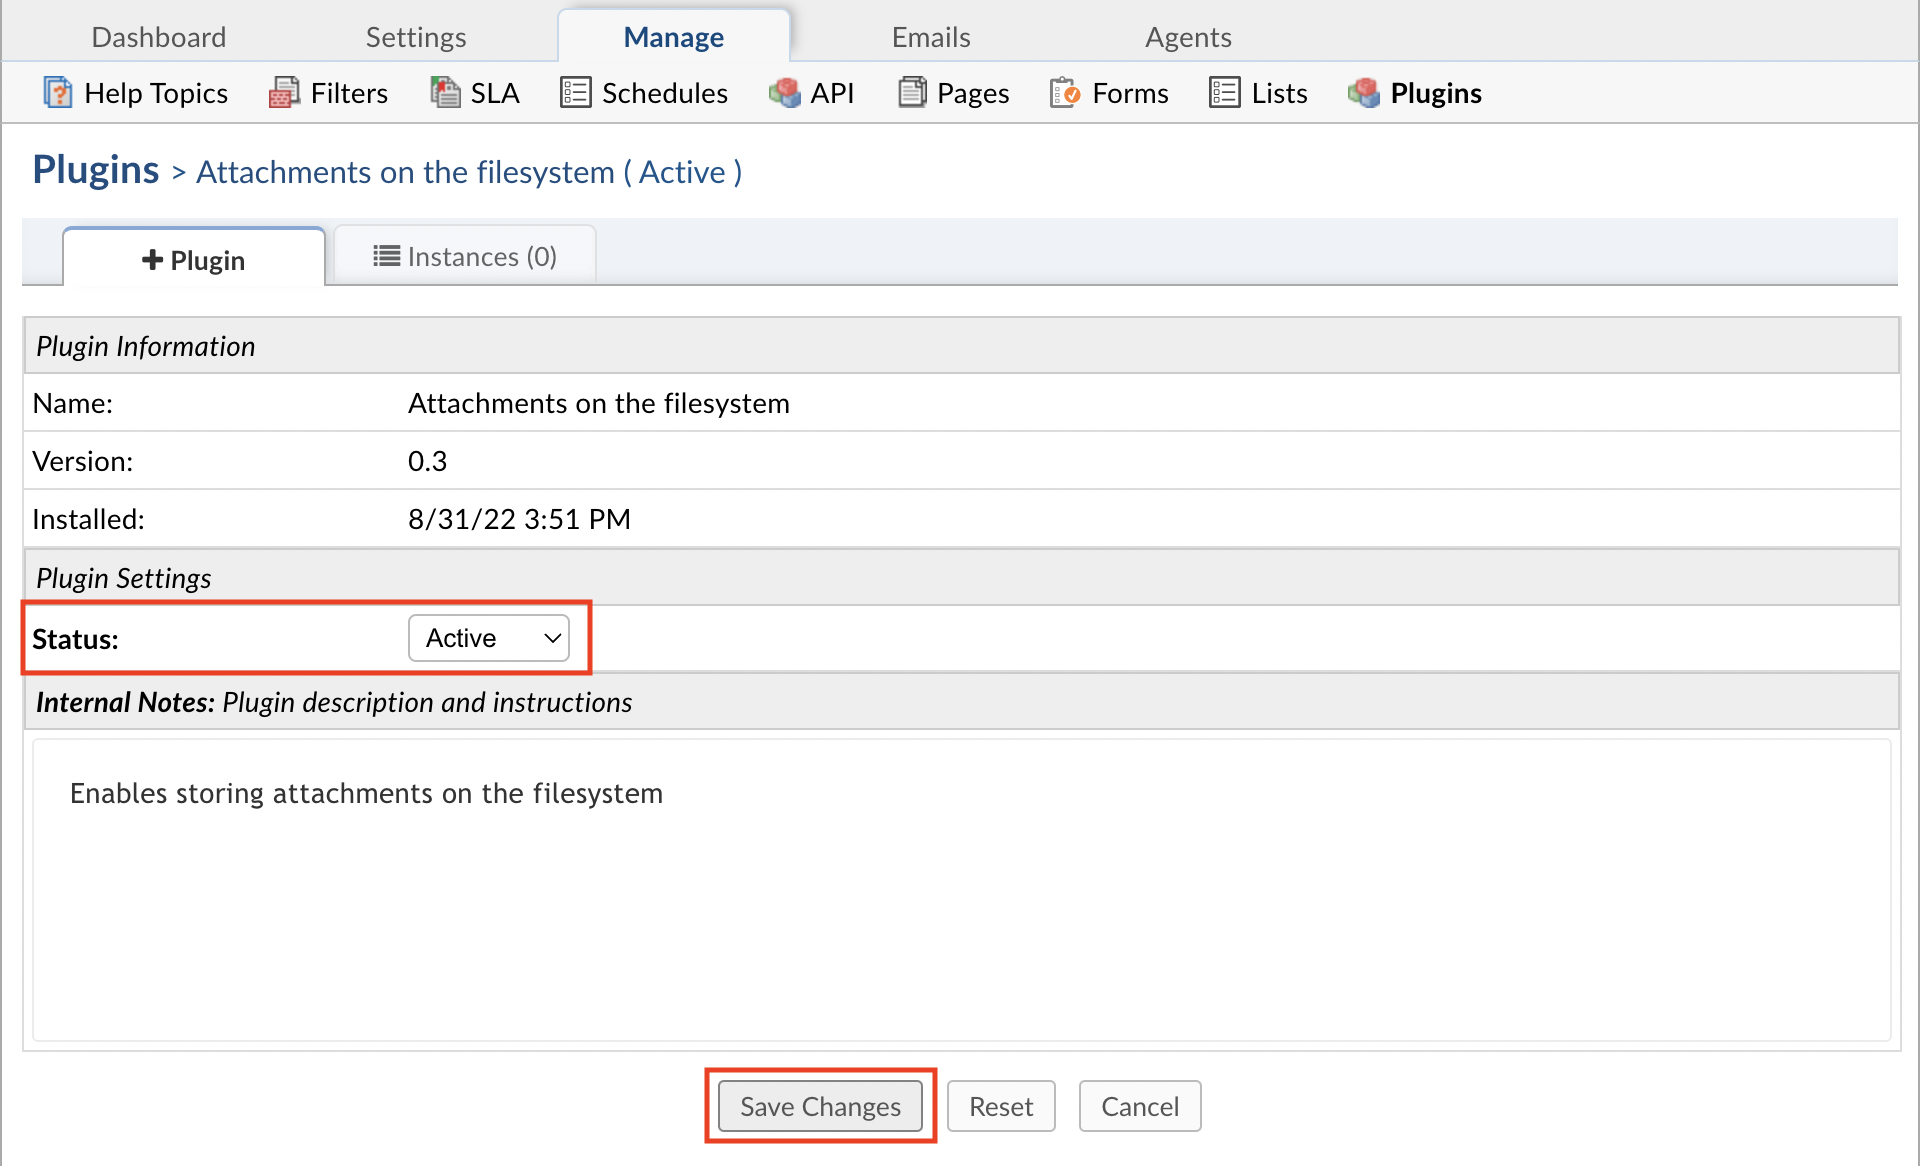Open the Lists section
This screenshot has height=1166, width=1920.
[x=1258, y=92]
